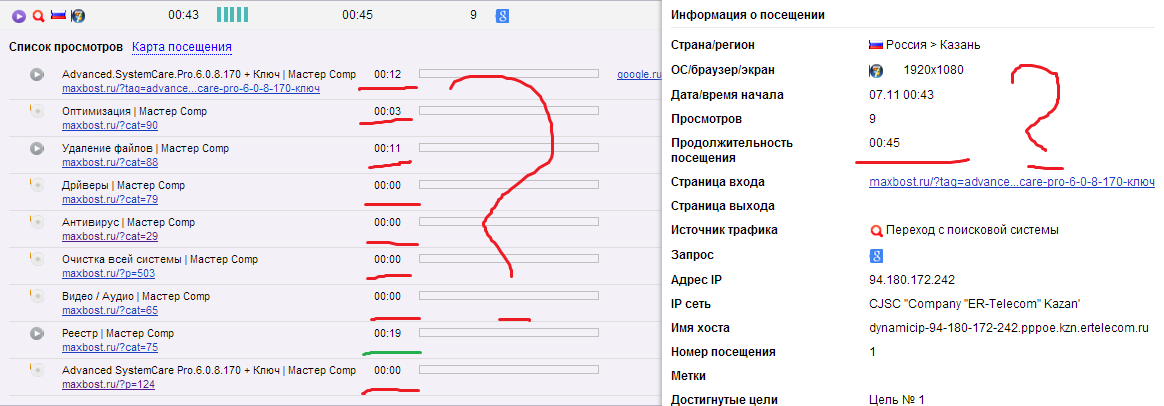Click dimmed play icon for last Advanced SystemCare row
The width and height of the screenshot is (1164, 406).
(36, 370)
